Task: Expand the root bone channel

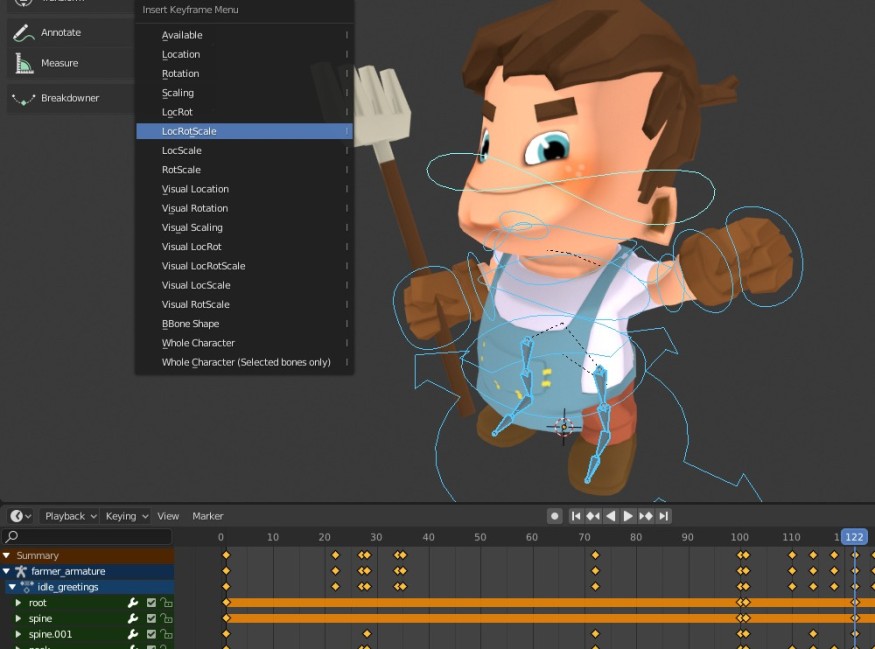Action: (x=18, y=603)
